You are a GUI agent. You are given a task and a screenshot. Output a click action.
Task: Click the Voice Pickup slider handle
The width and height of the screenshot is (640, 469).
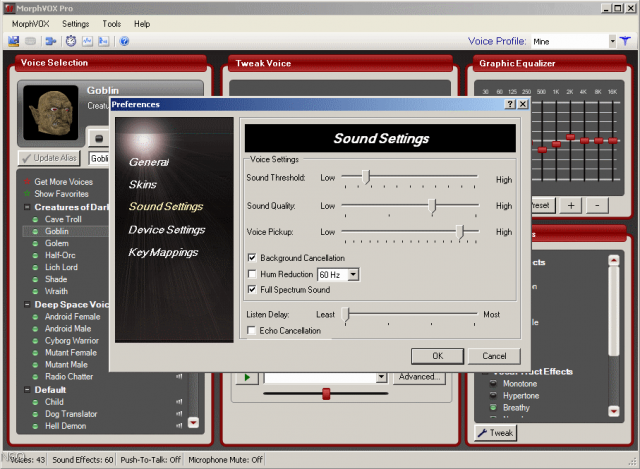(460, 232)
